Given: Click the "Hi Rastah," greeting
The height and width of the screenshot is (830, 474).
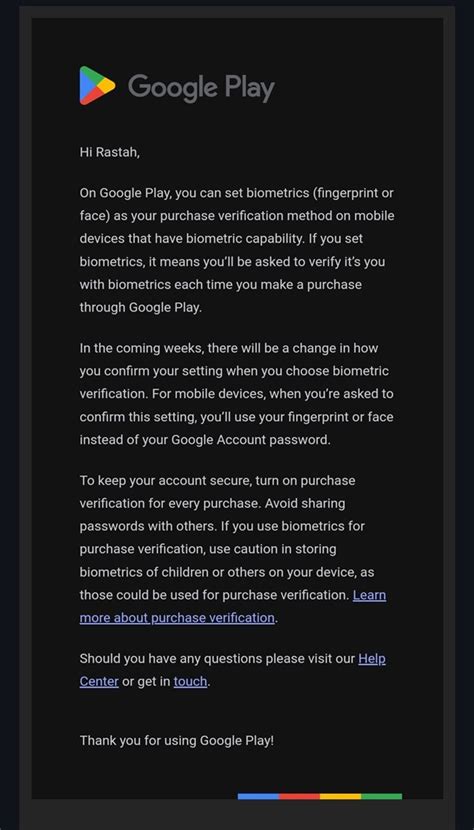Looking at the screenshot, I should [110, 152].
